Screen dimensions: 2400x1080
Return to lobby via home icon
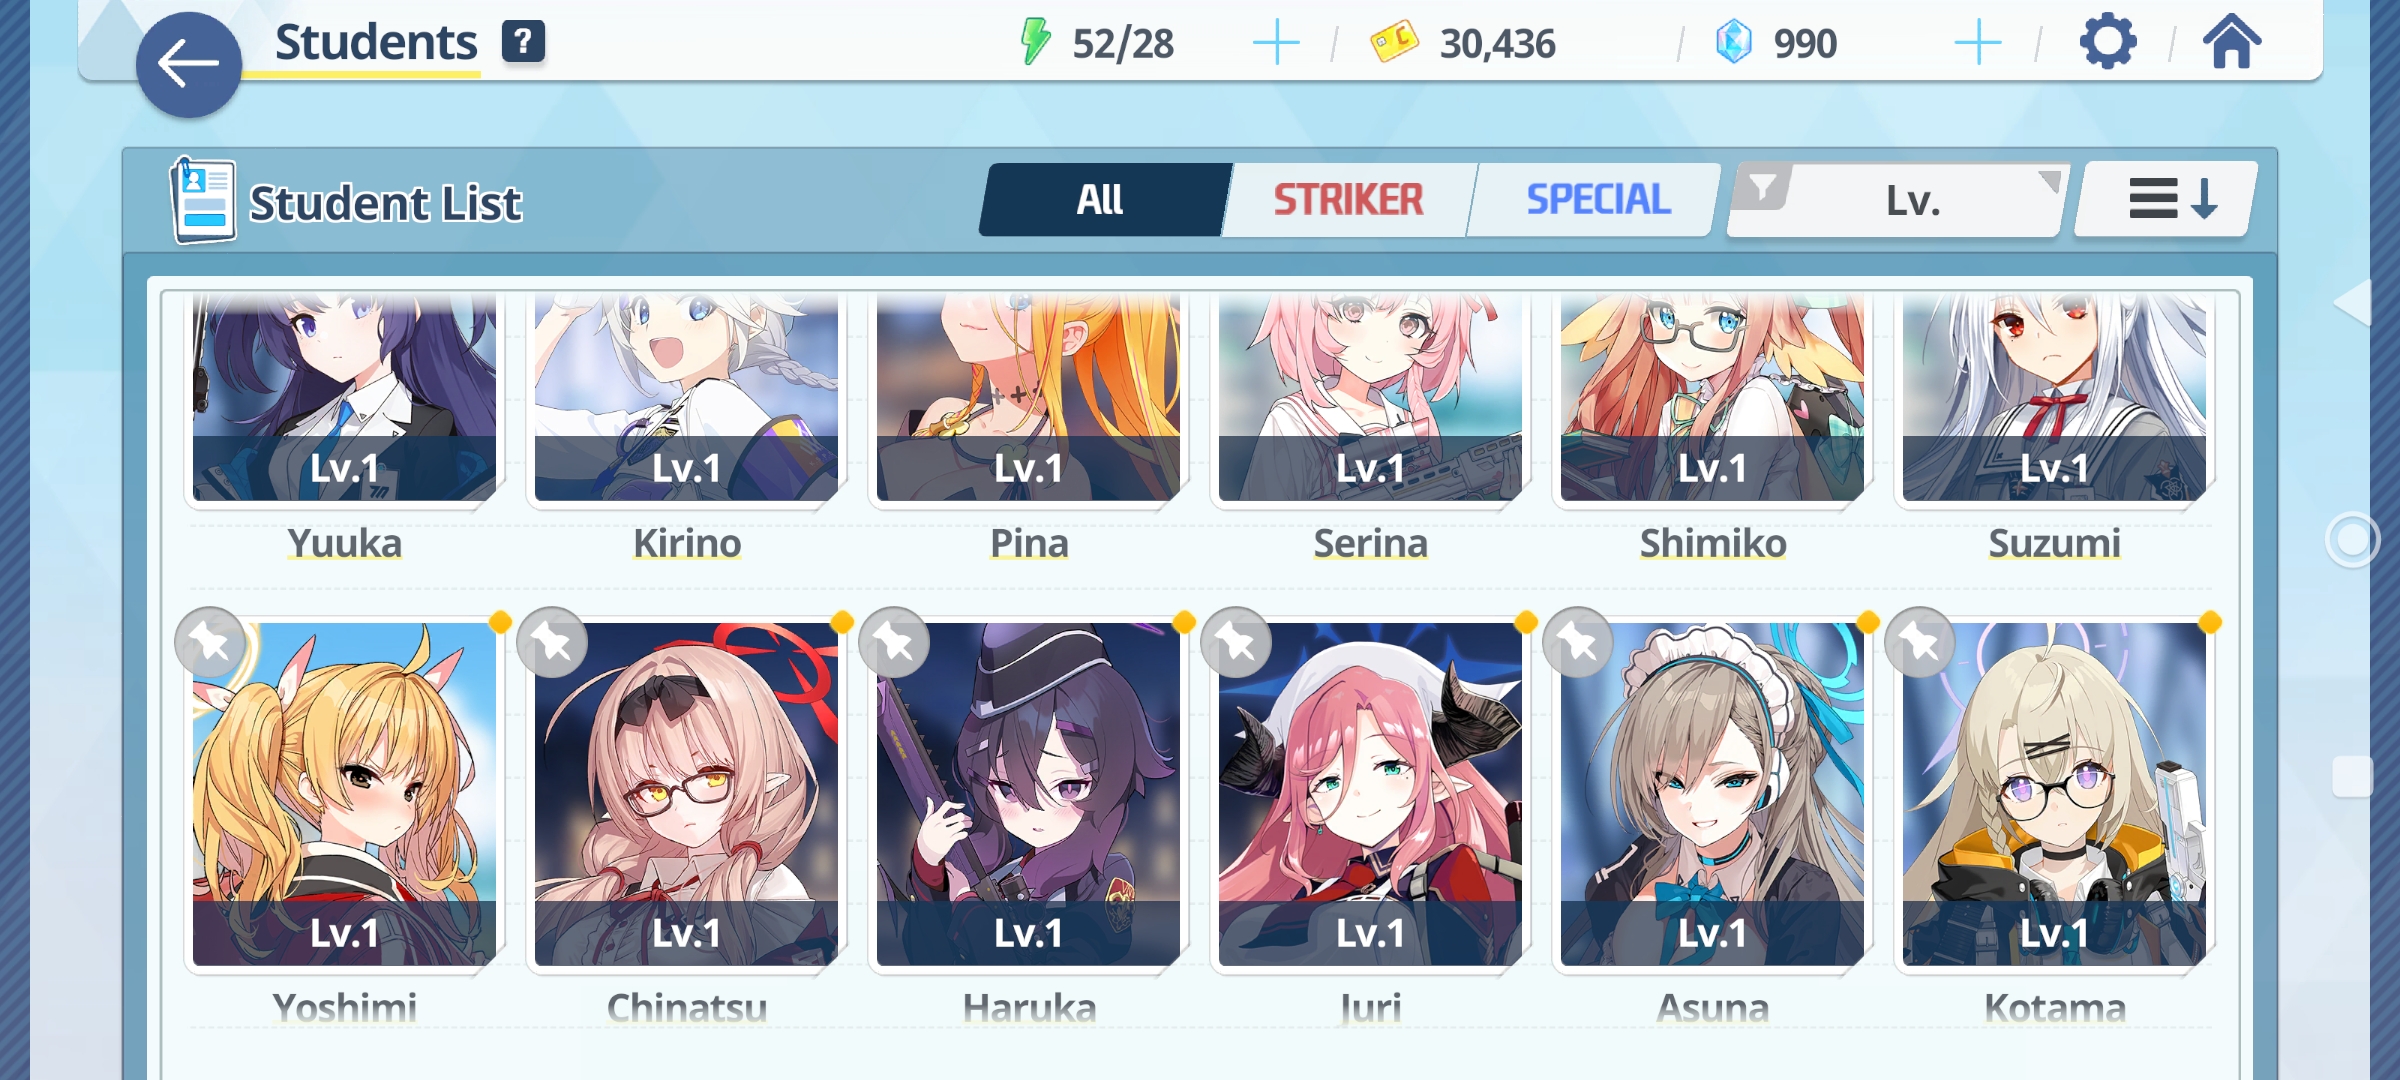[2231, 42]
